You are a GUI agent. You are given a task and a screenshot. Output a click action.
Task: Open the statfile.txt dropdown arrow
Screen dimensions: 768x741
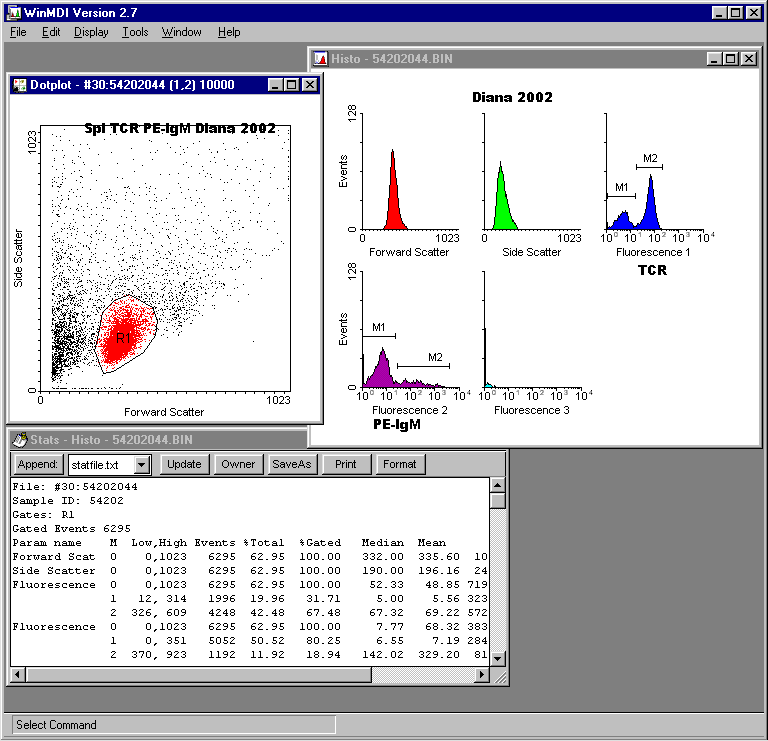[141, 464]
